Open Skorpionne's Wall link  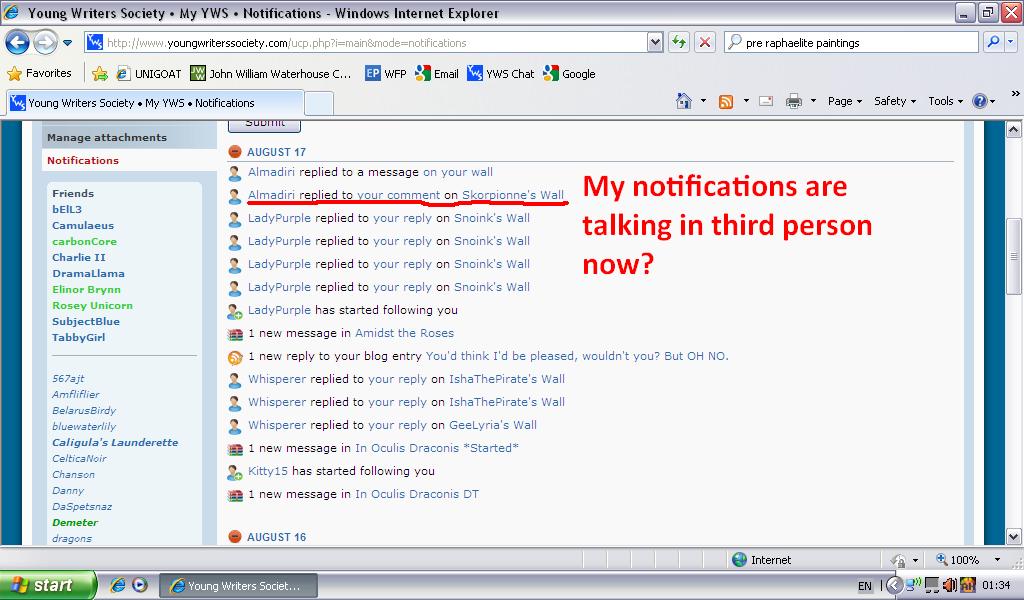pos(513,195)
